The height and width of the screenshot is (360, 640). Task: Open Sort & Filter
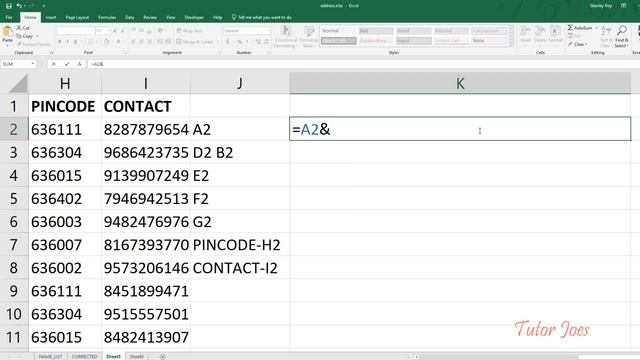point(606,36)
